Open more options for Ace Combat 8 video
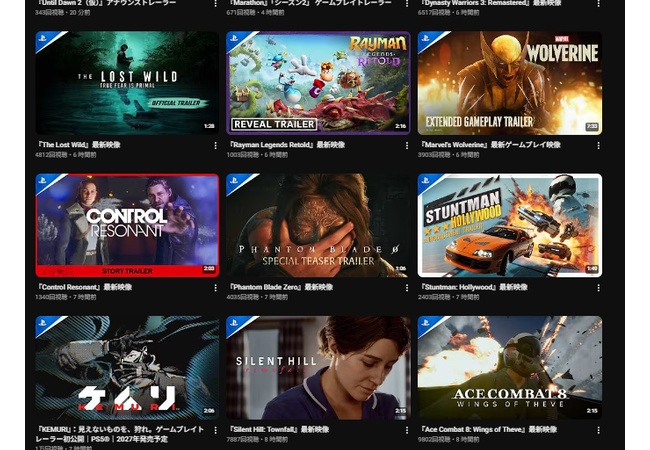 point(598,430)
